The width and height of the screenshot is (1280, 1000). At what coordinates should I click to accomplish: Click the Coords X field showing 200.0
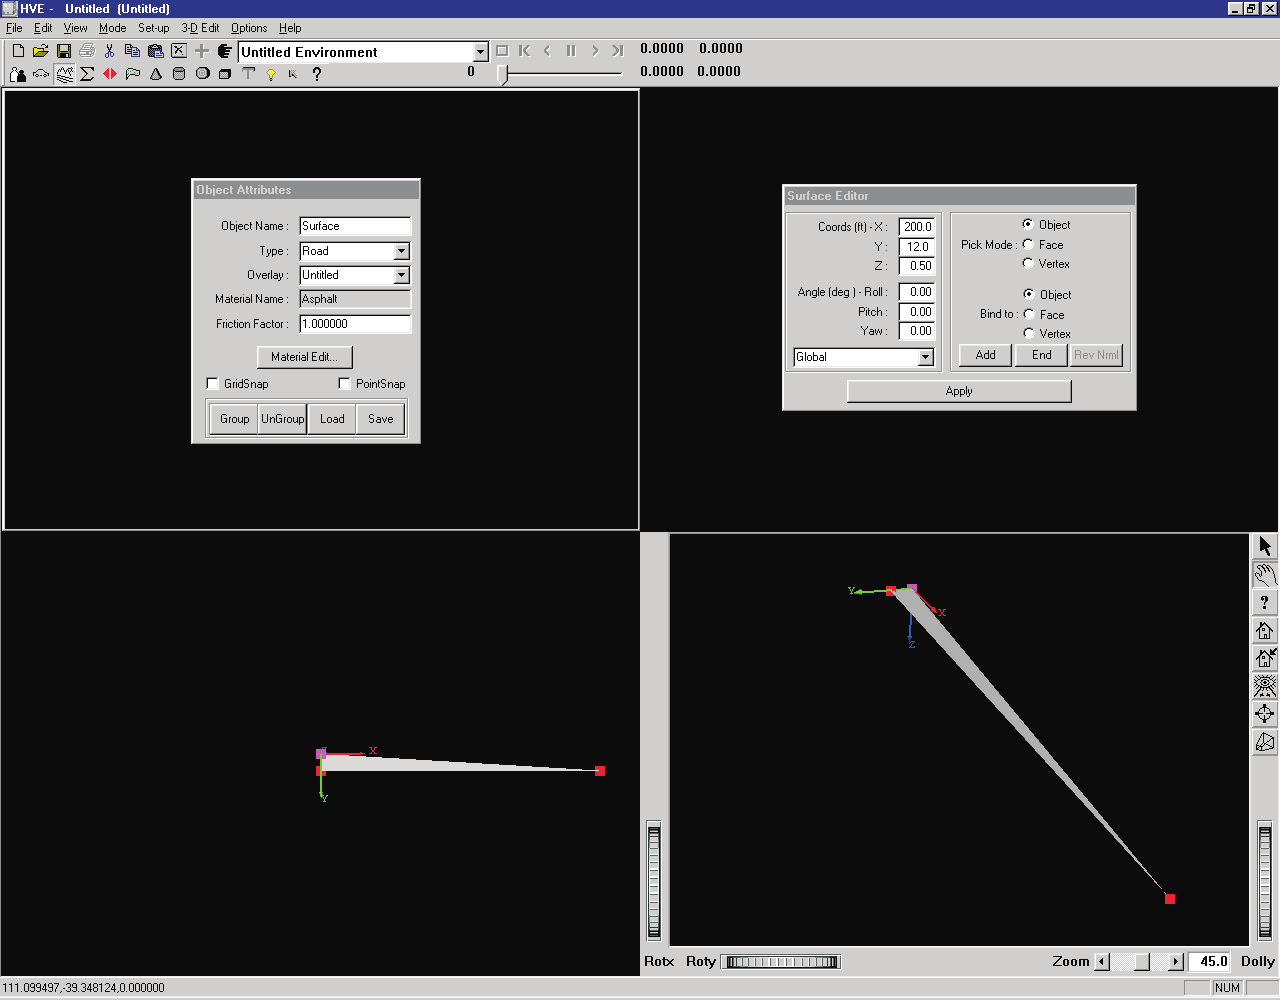click(917, 227)
